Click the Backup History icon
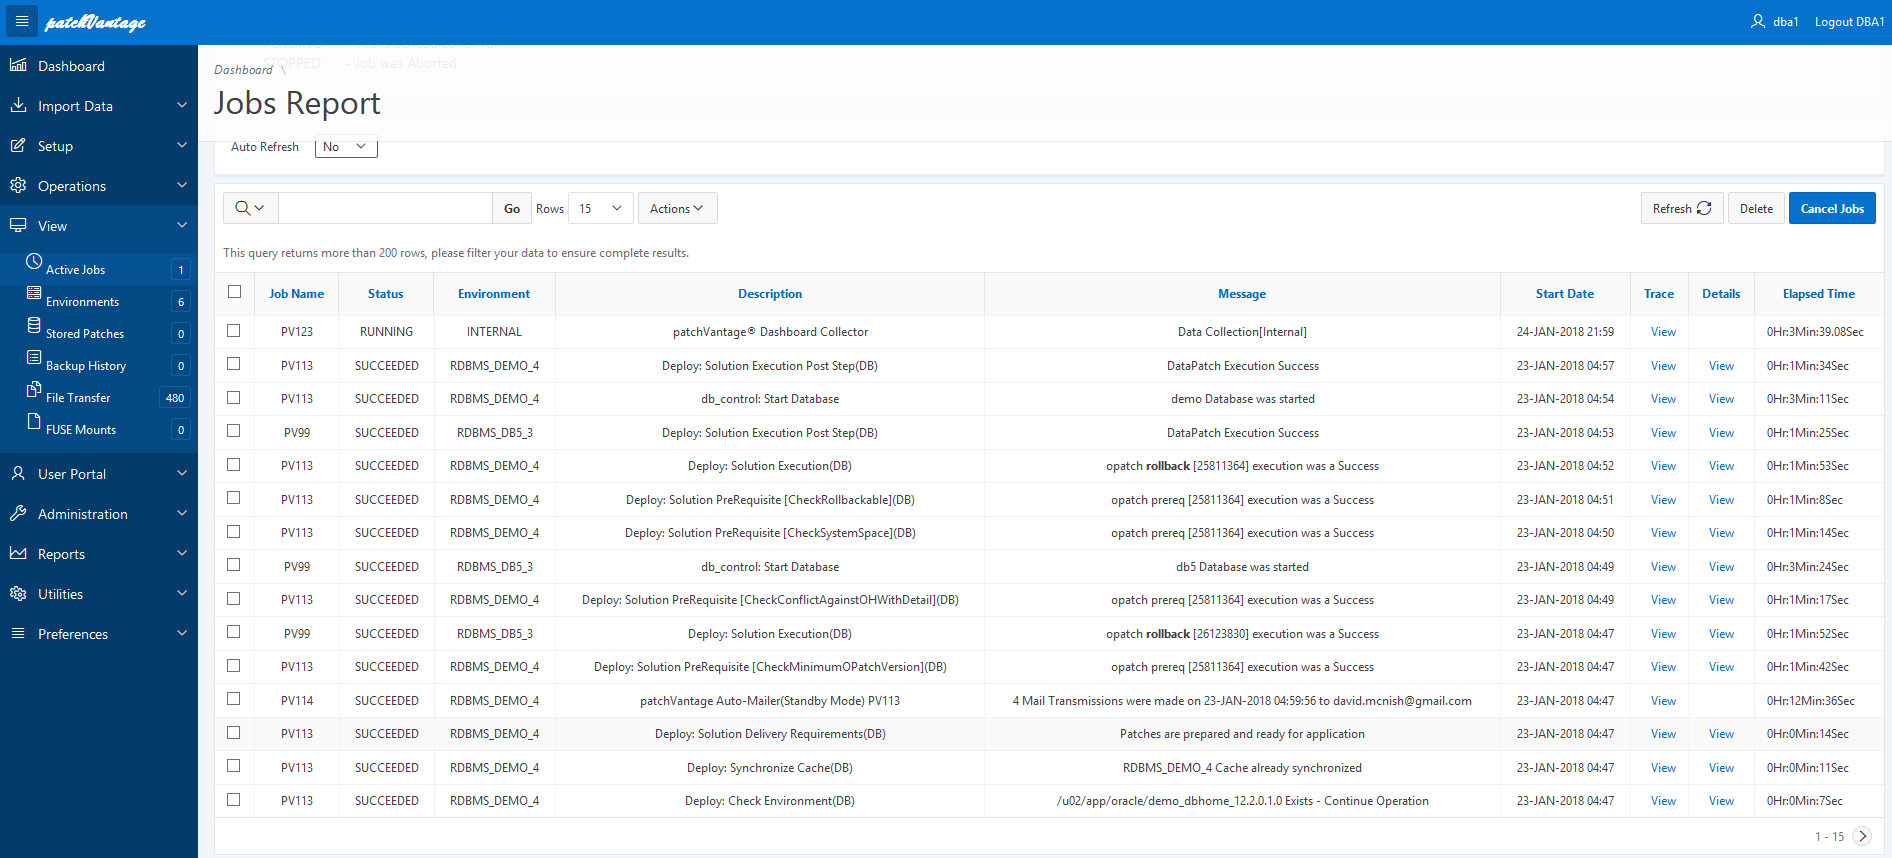The image size is (1892, 858). (34, 357)
